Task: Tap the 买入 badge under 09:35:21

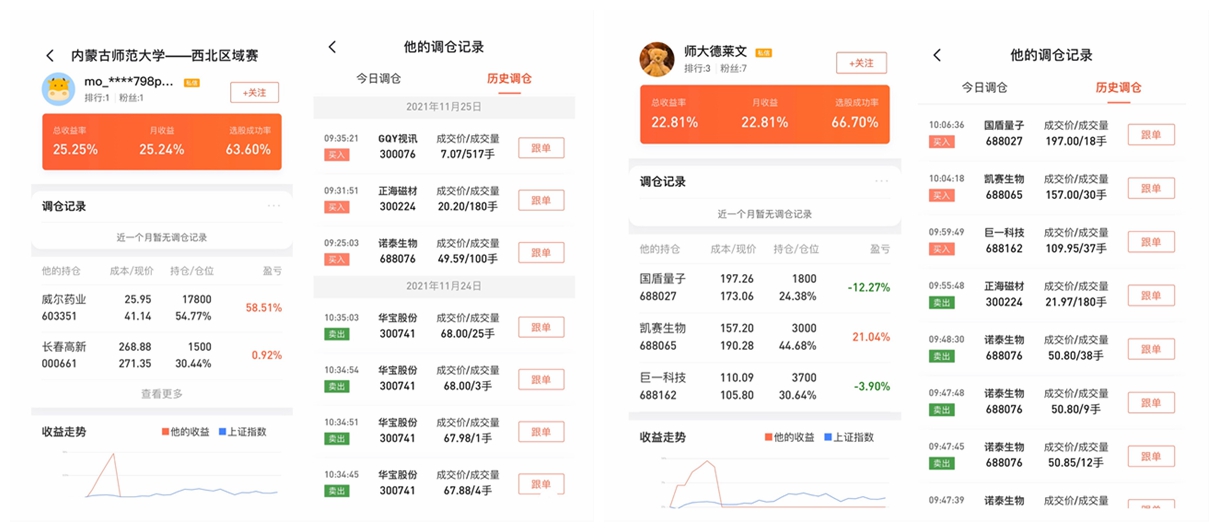Action: 336,155
